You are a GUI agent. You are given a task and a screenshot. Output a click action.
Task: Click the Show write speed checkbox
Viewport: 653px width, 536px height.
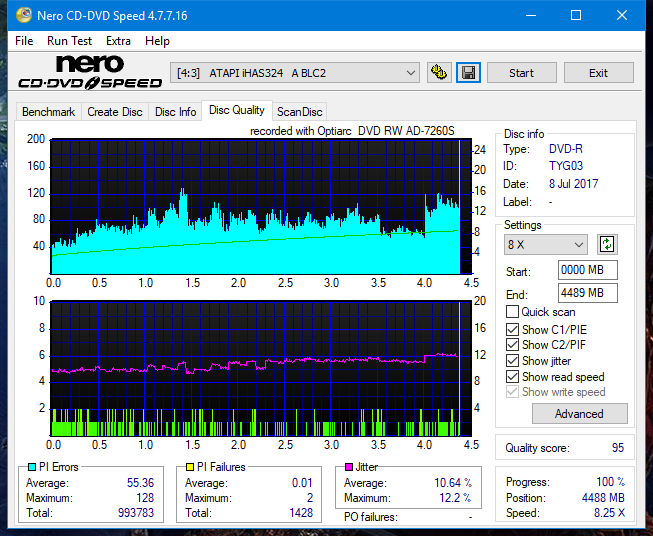coord(512,392)
